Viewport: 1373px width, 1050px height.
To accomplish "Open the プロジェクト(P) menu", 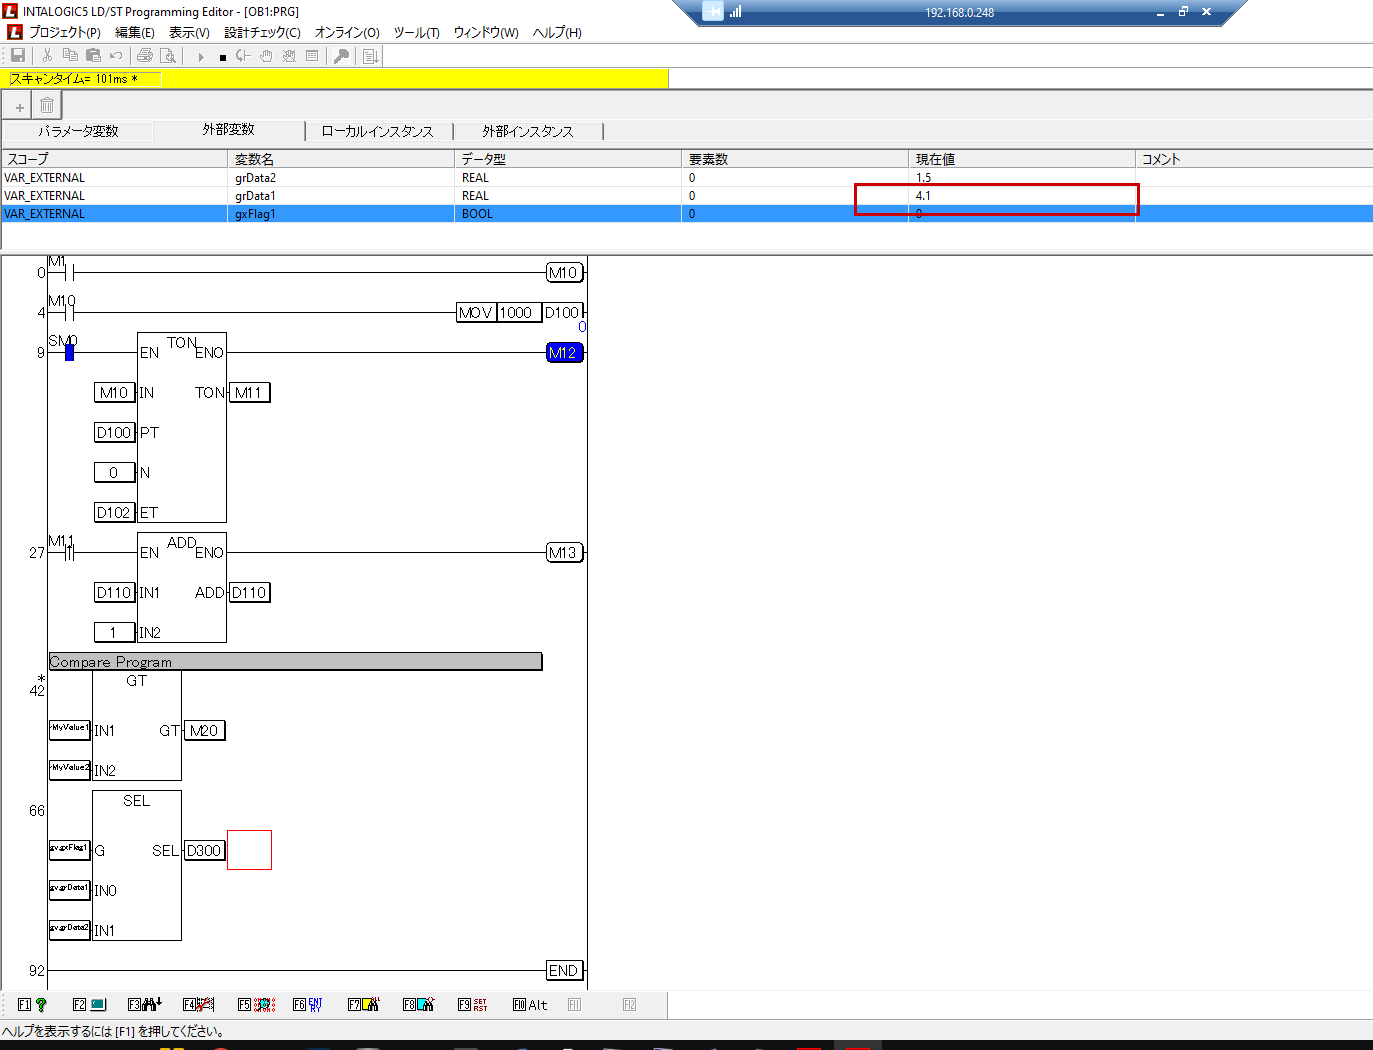I will click(x=65, y=32).
